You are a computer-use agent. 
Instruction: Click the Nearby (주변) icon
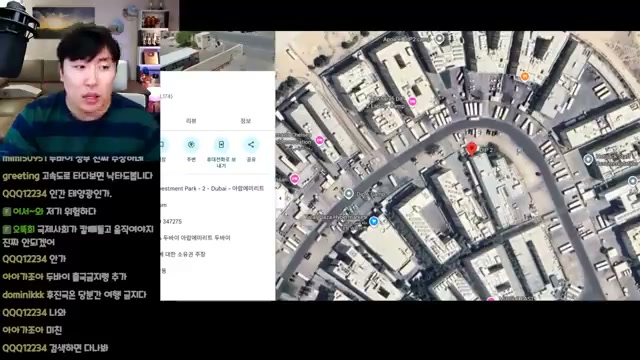coord(191,145)
